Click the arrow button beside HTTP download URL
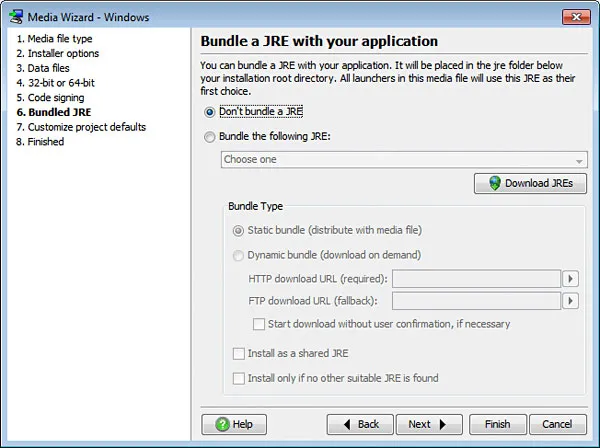Screen dimensions: 600x448 click(x=571, y=279)
